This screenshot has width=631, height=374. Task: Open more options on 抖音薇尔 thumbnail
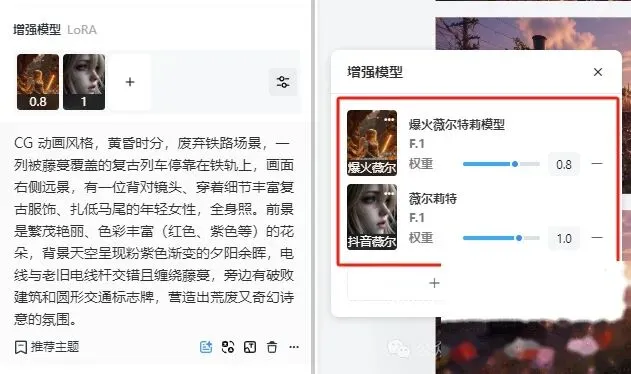point(389,194)
